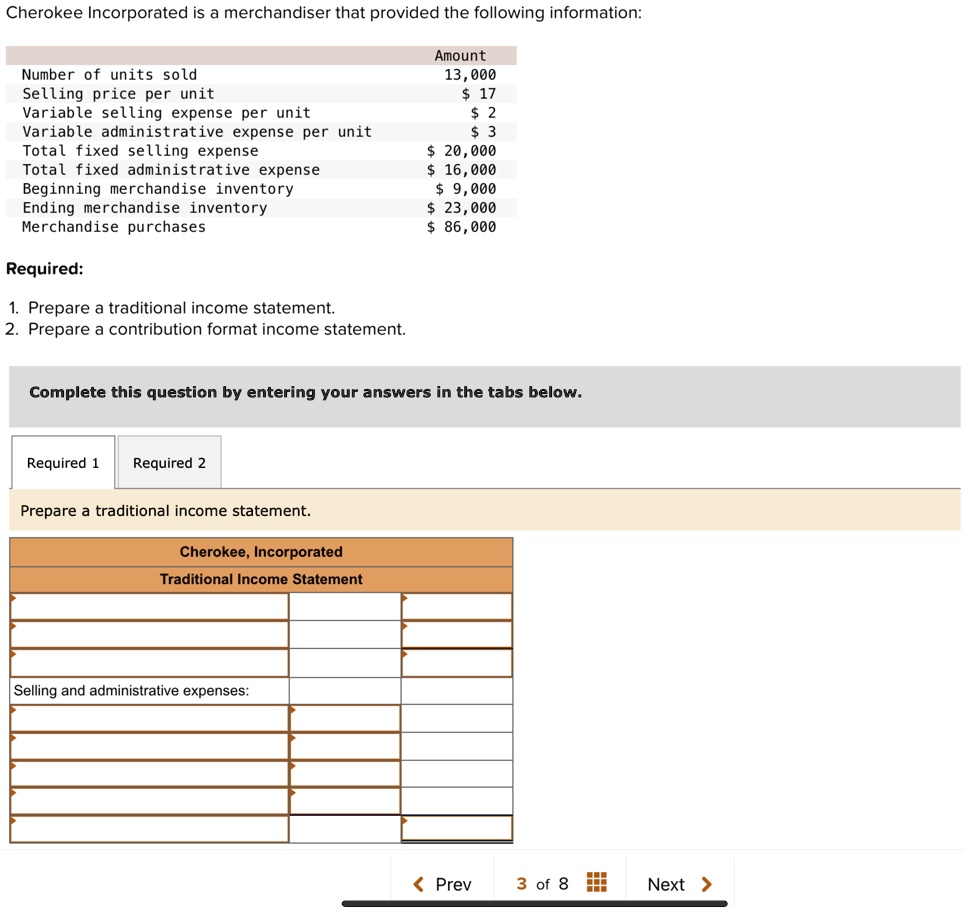Go to the Next question
This screenshot has width=965, height=911.
tap(679, 885)
